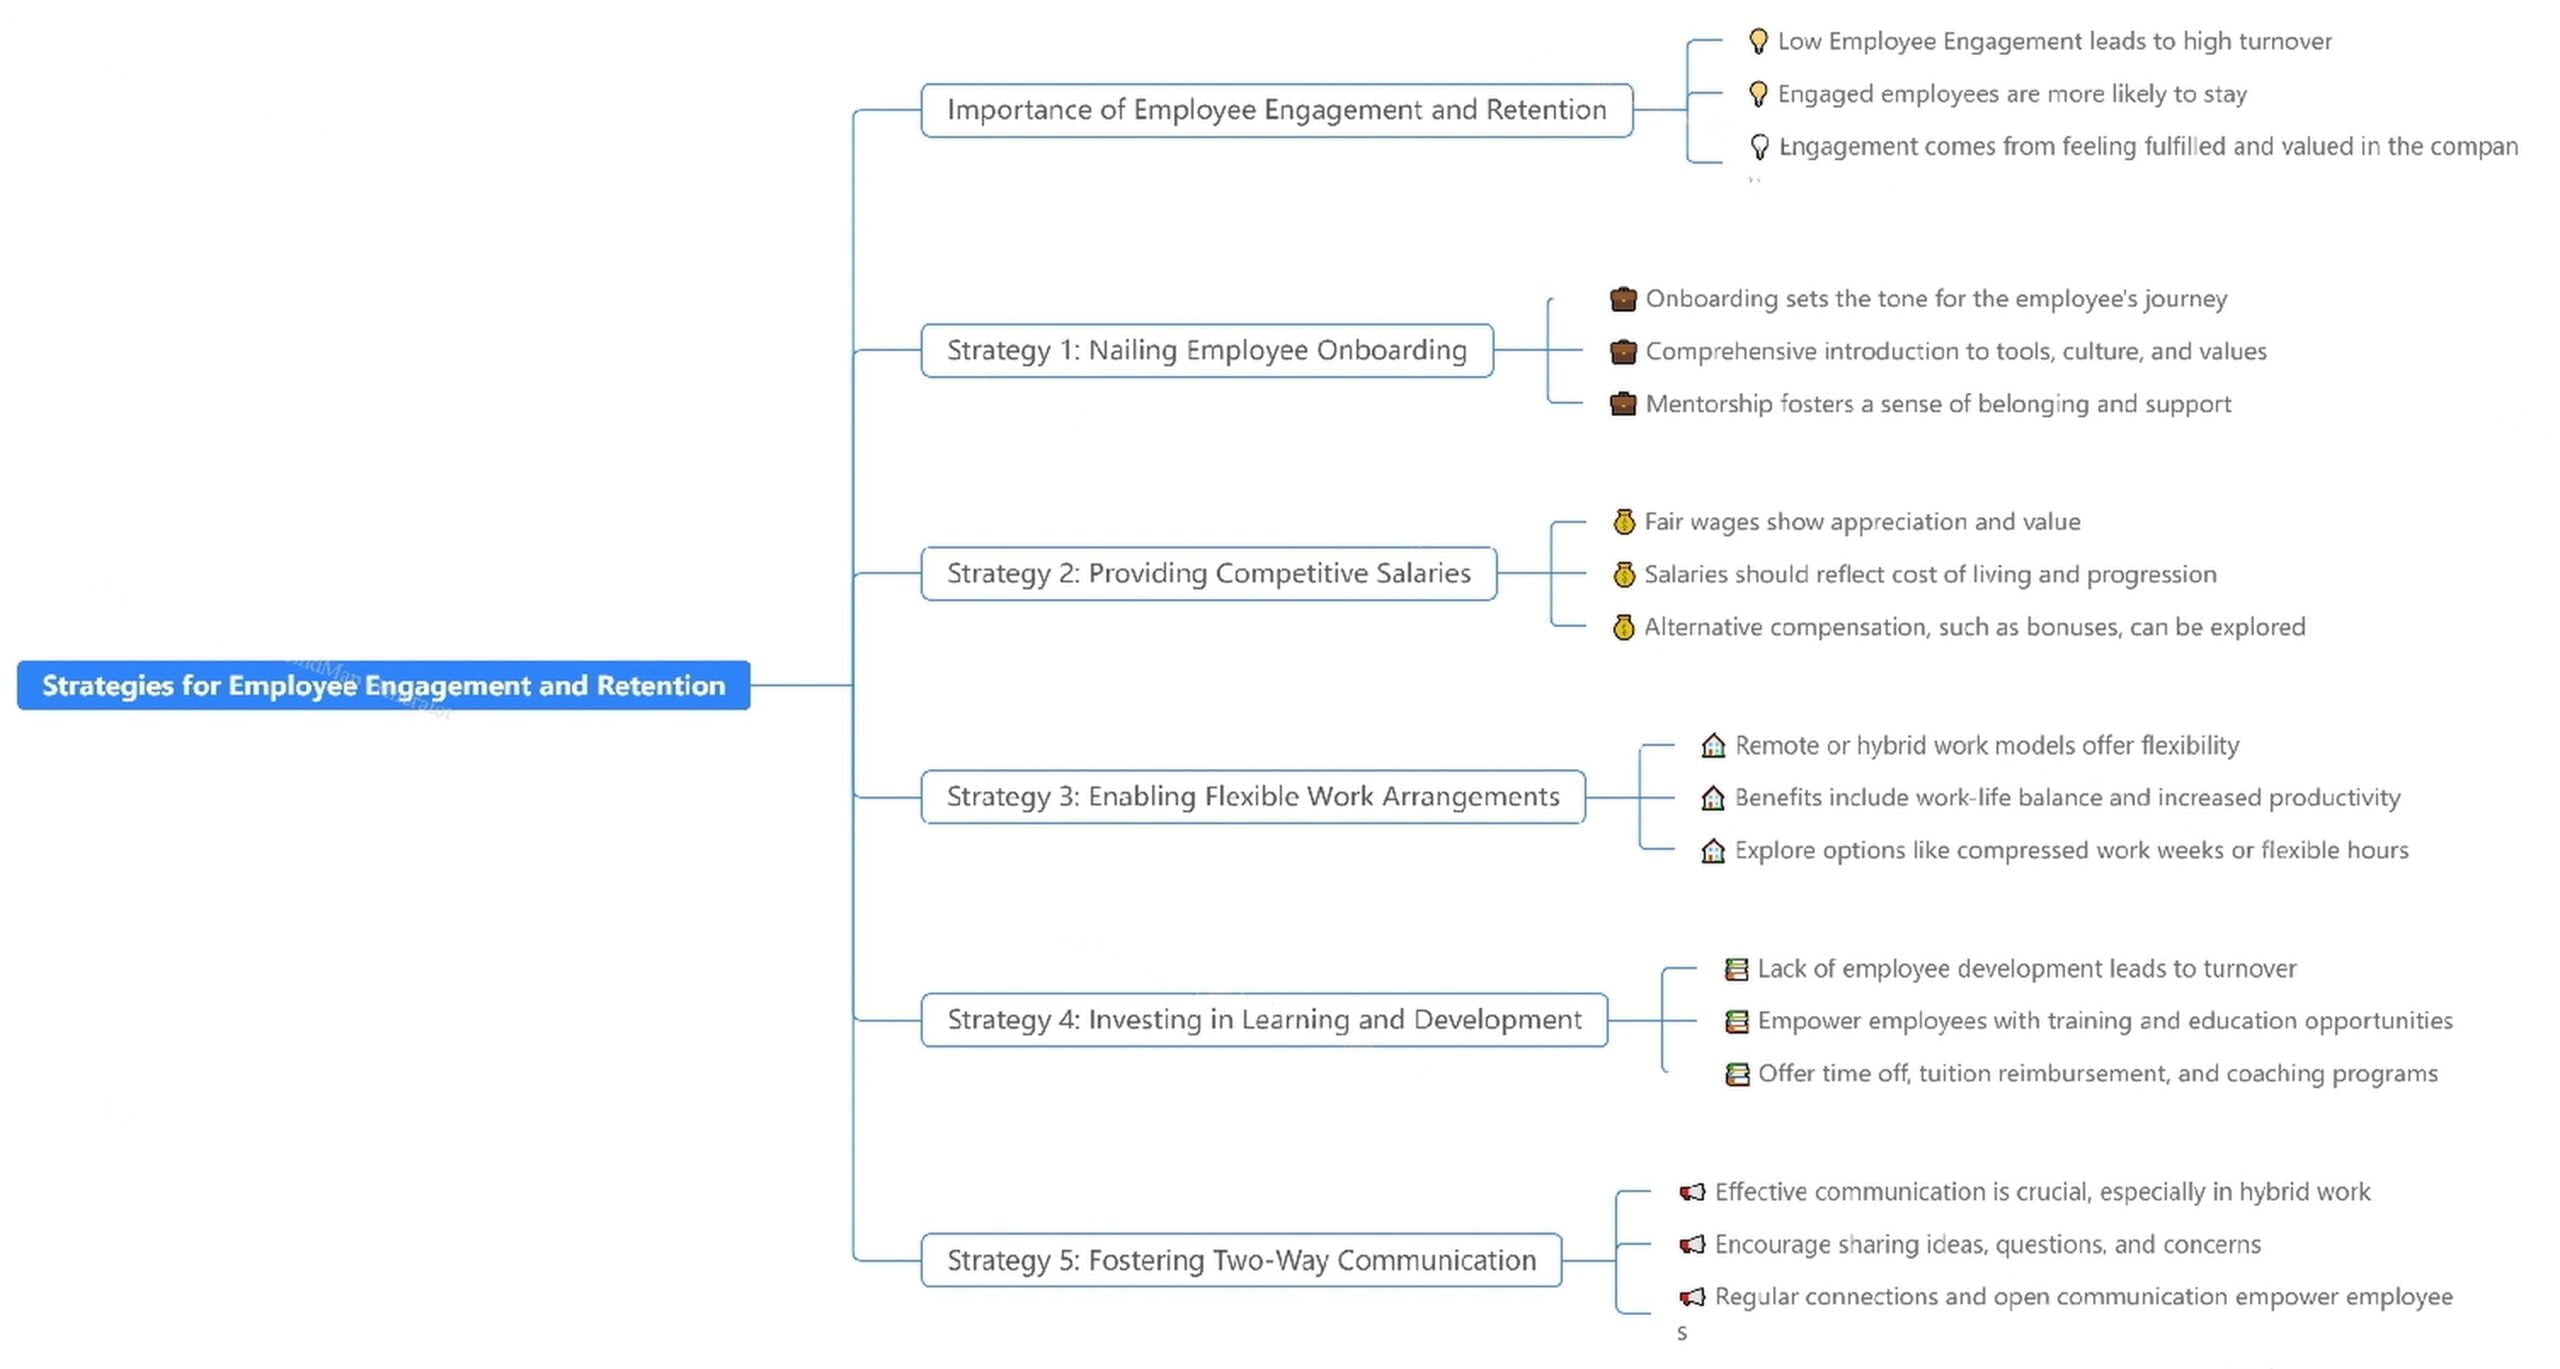Click house icon beside 'Benefits include work-life balance'

tap(1713, 798)
